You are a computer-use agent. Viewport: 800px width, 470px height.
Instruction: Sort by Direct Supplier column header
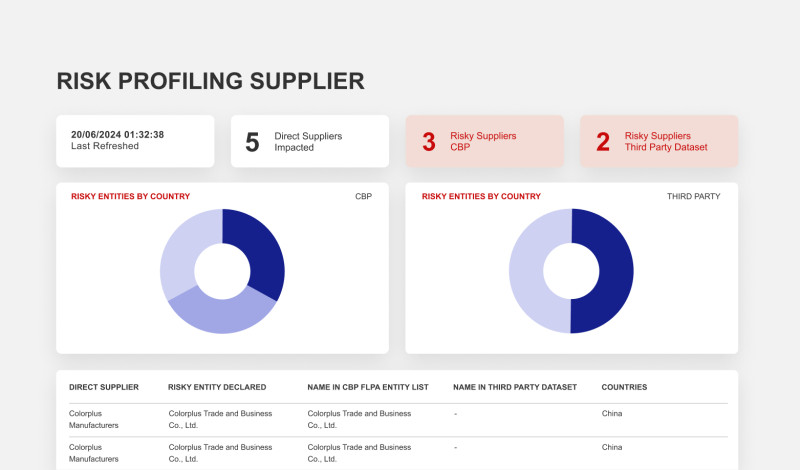[x=104, y=387]
